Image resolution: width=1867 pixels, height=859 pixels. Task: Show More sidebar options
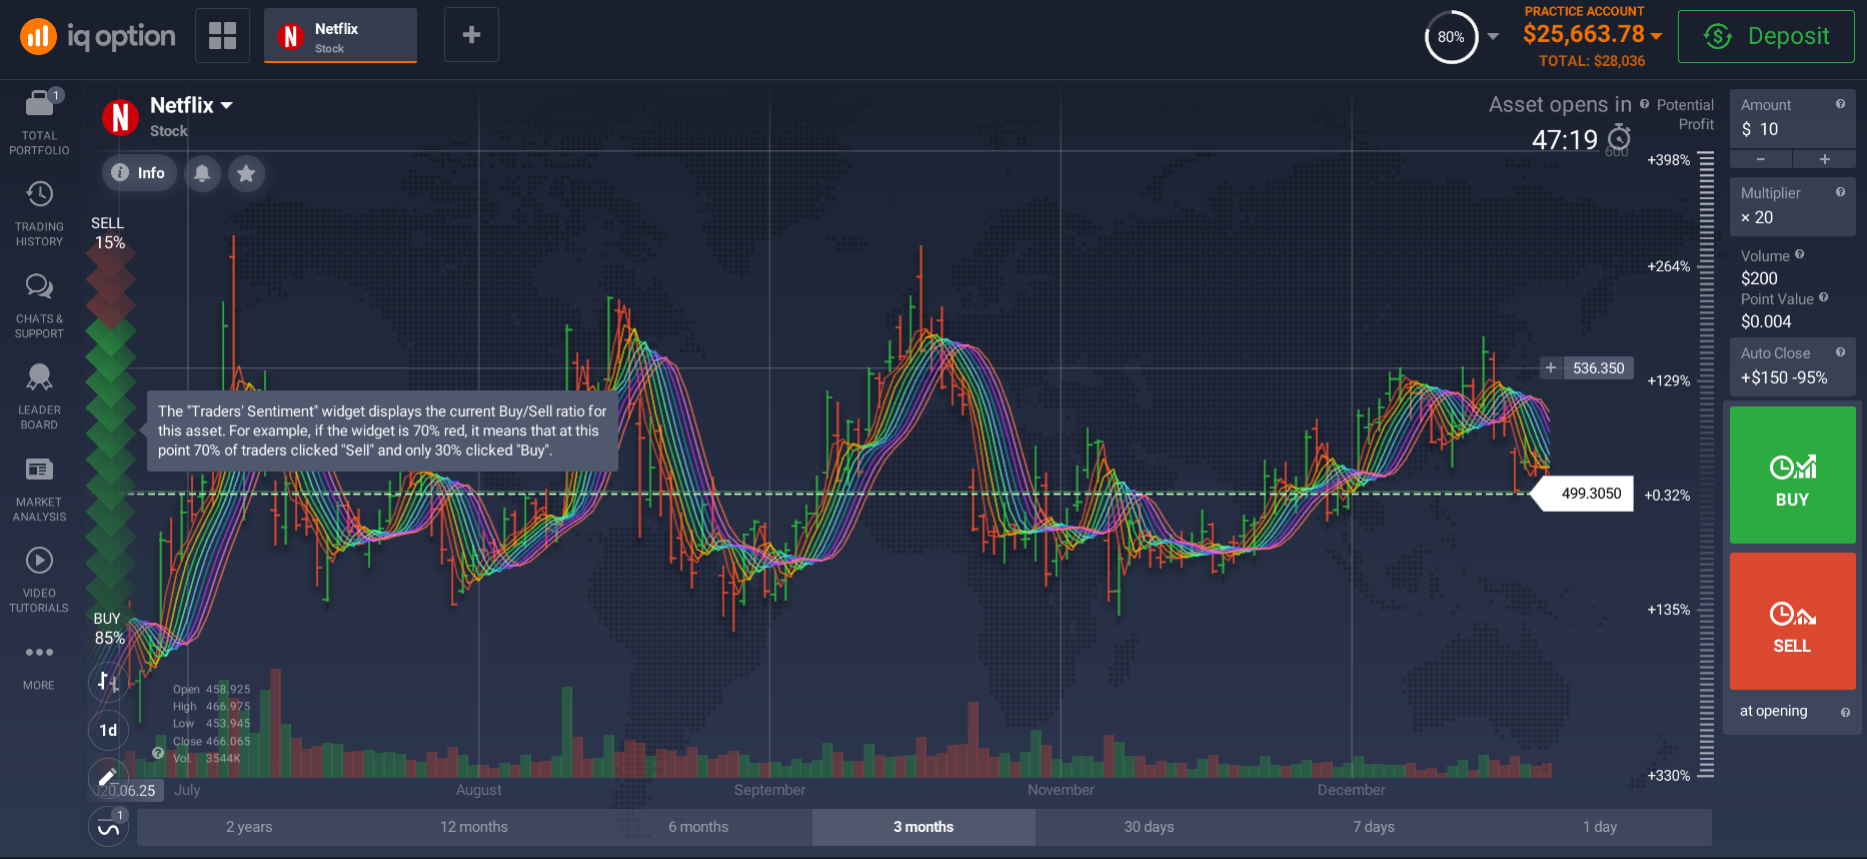coord(39,666)
